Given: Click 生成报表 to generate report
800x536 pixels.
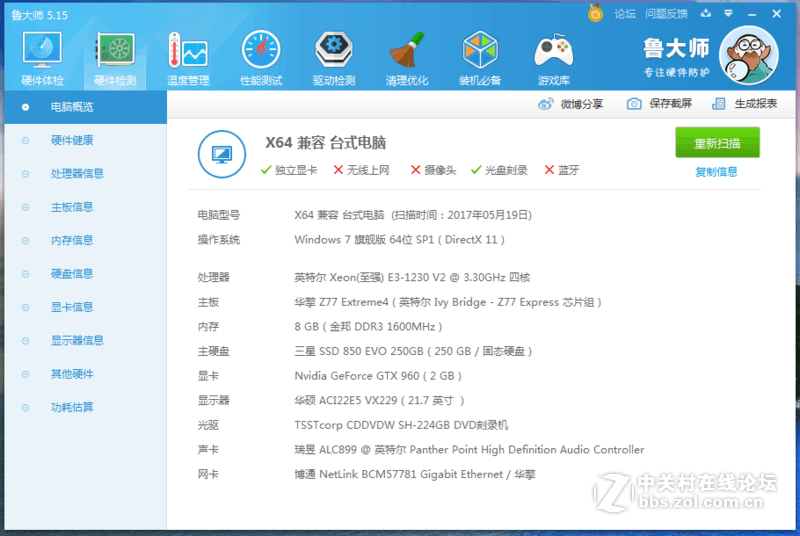Looking at the screenshot, I should 744,104.
